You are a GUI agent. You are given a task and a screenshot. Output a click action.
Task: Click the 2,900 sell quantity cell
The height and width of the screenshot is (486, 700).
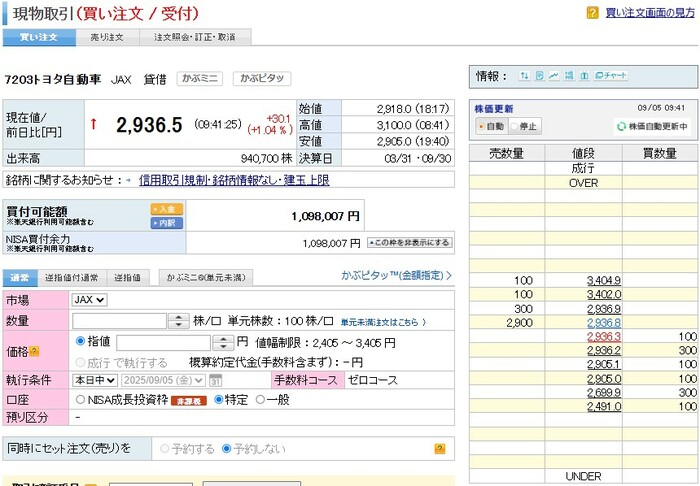tap(507, 323)
